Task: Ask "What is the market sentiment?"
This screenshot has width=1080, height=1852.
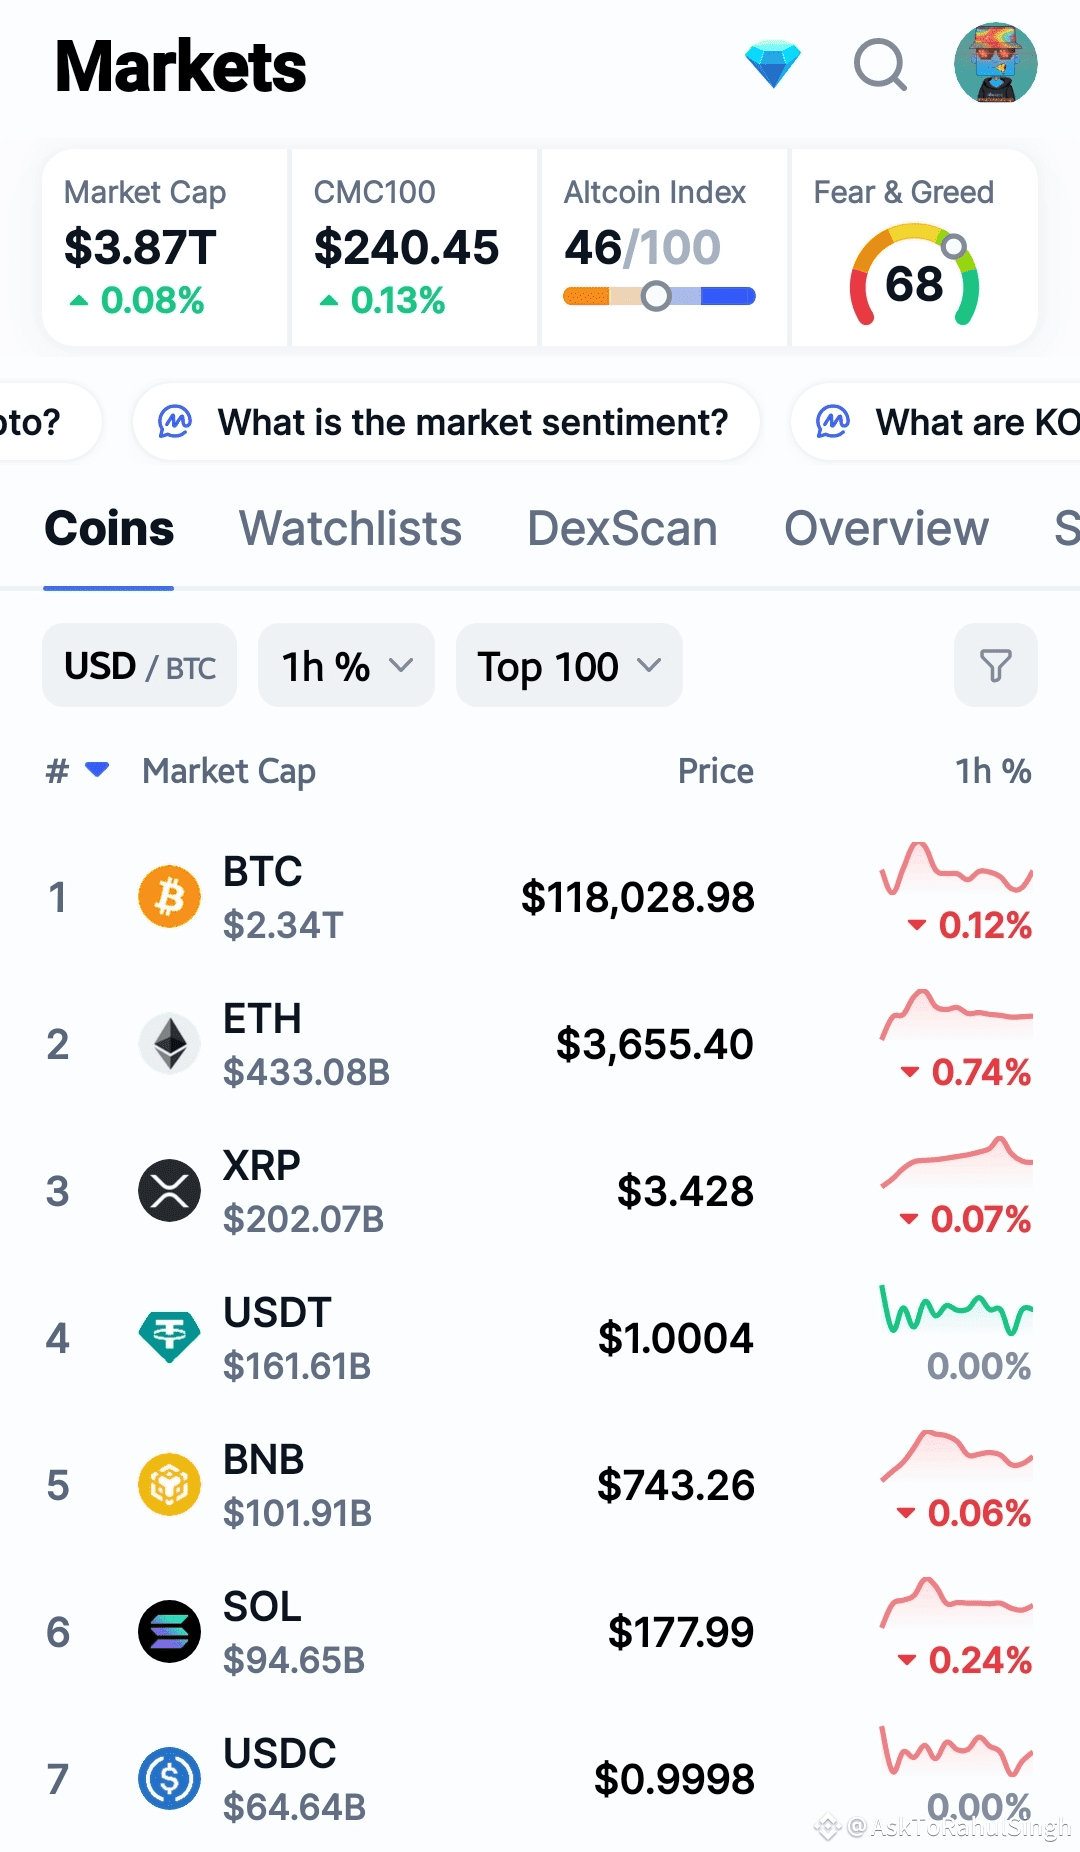Action: [x=446, y=422]
